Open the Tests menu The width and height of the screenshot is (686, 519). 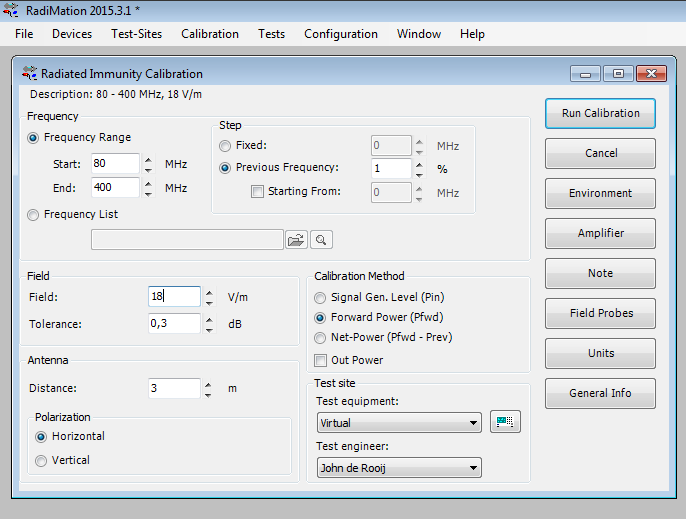click(271, 34)
